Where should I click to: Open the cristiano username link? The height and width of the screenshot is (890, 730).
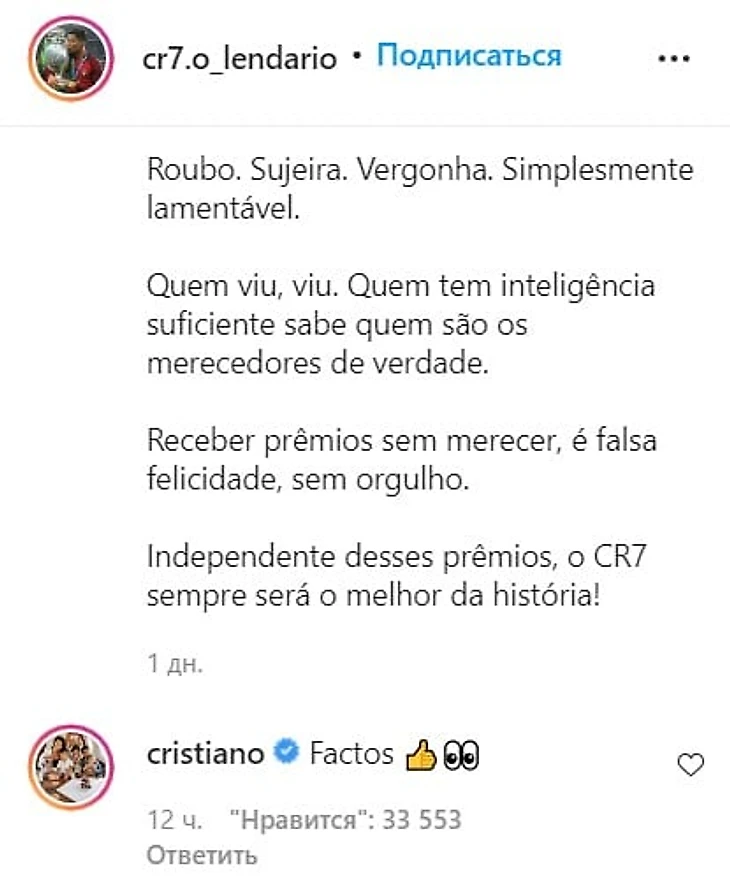pos(205,753)
